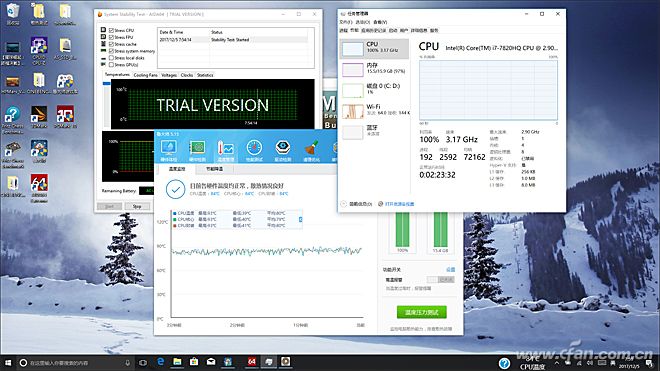Screen dimensions: 660x371
Task: Open Task View on the taskbar
Action: [x=143, y=363]
